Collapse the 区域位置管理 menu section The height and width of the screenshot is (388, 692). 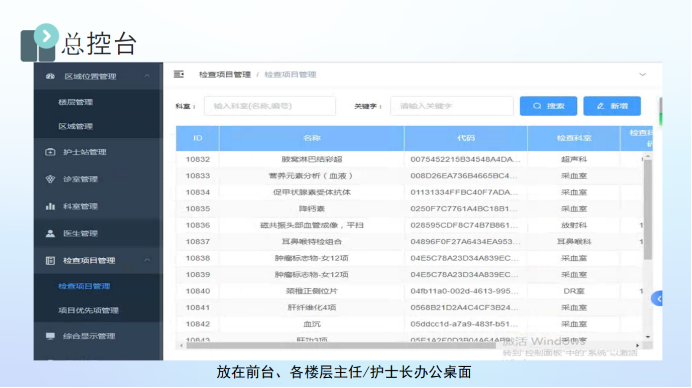147,76
